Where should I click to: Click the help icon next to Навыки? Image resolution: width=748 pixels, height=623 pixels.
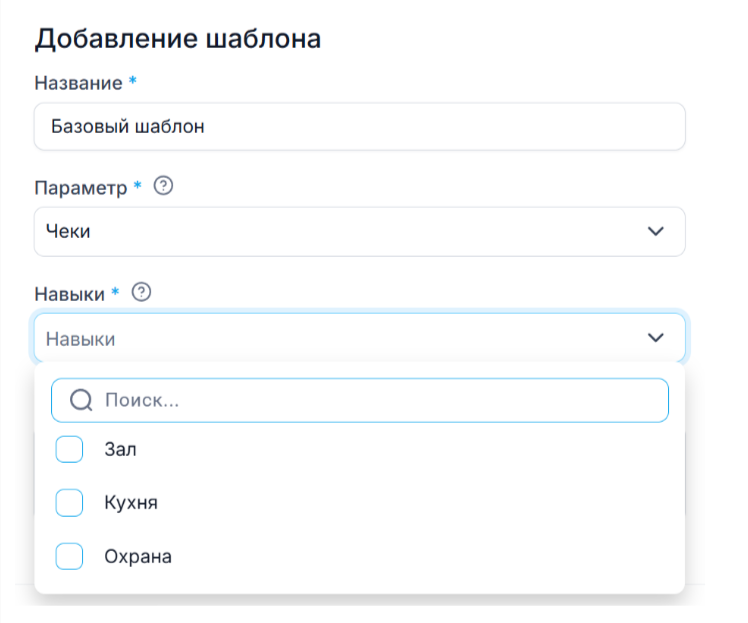[142, 293]
